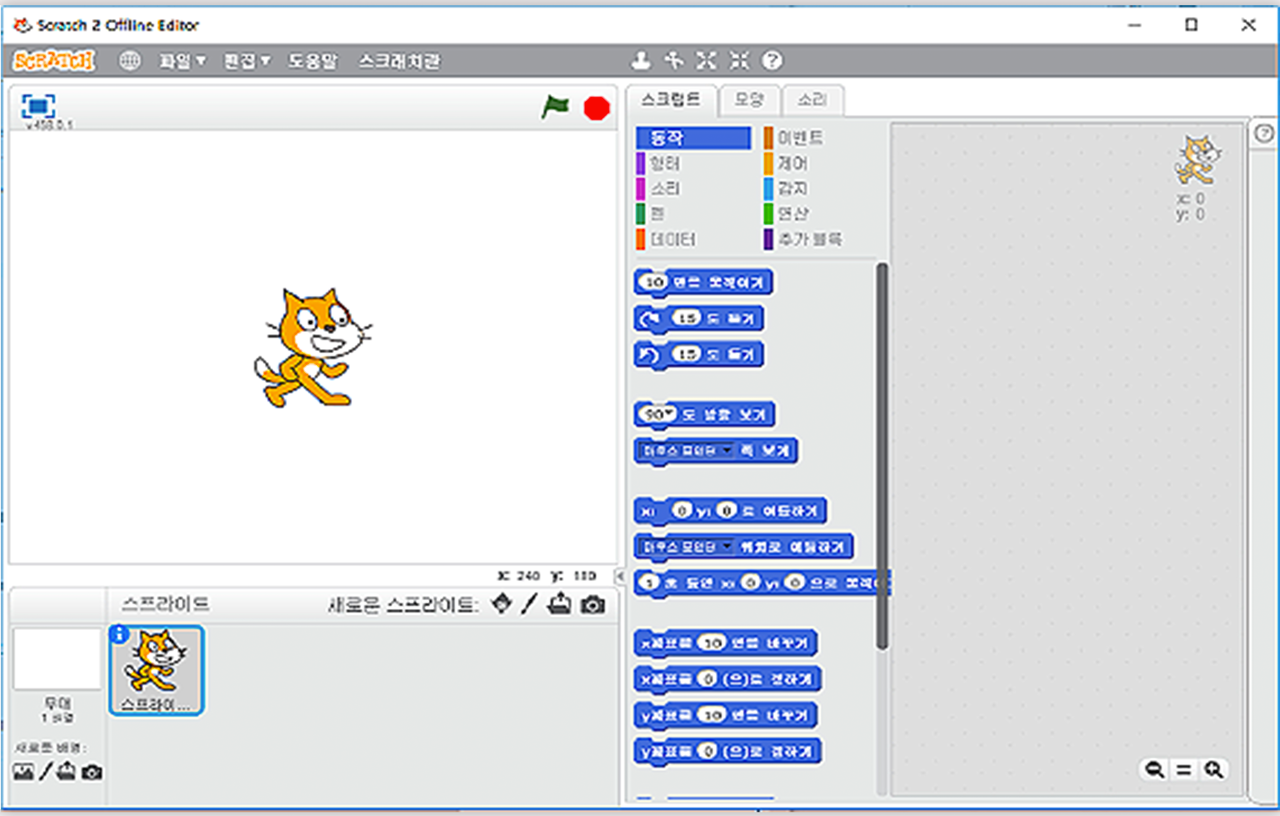This screenshot has width=1280, height=816.
Task: Click the green flag to start
Action: pyautogui.click(x=555, y=107)
